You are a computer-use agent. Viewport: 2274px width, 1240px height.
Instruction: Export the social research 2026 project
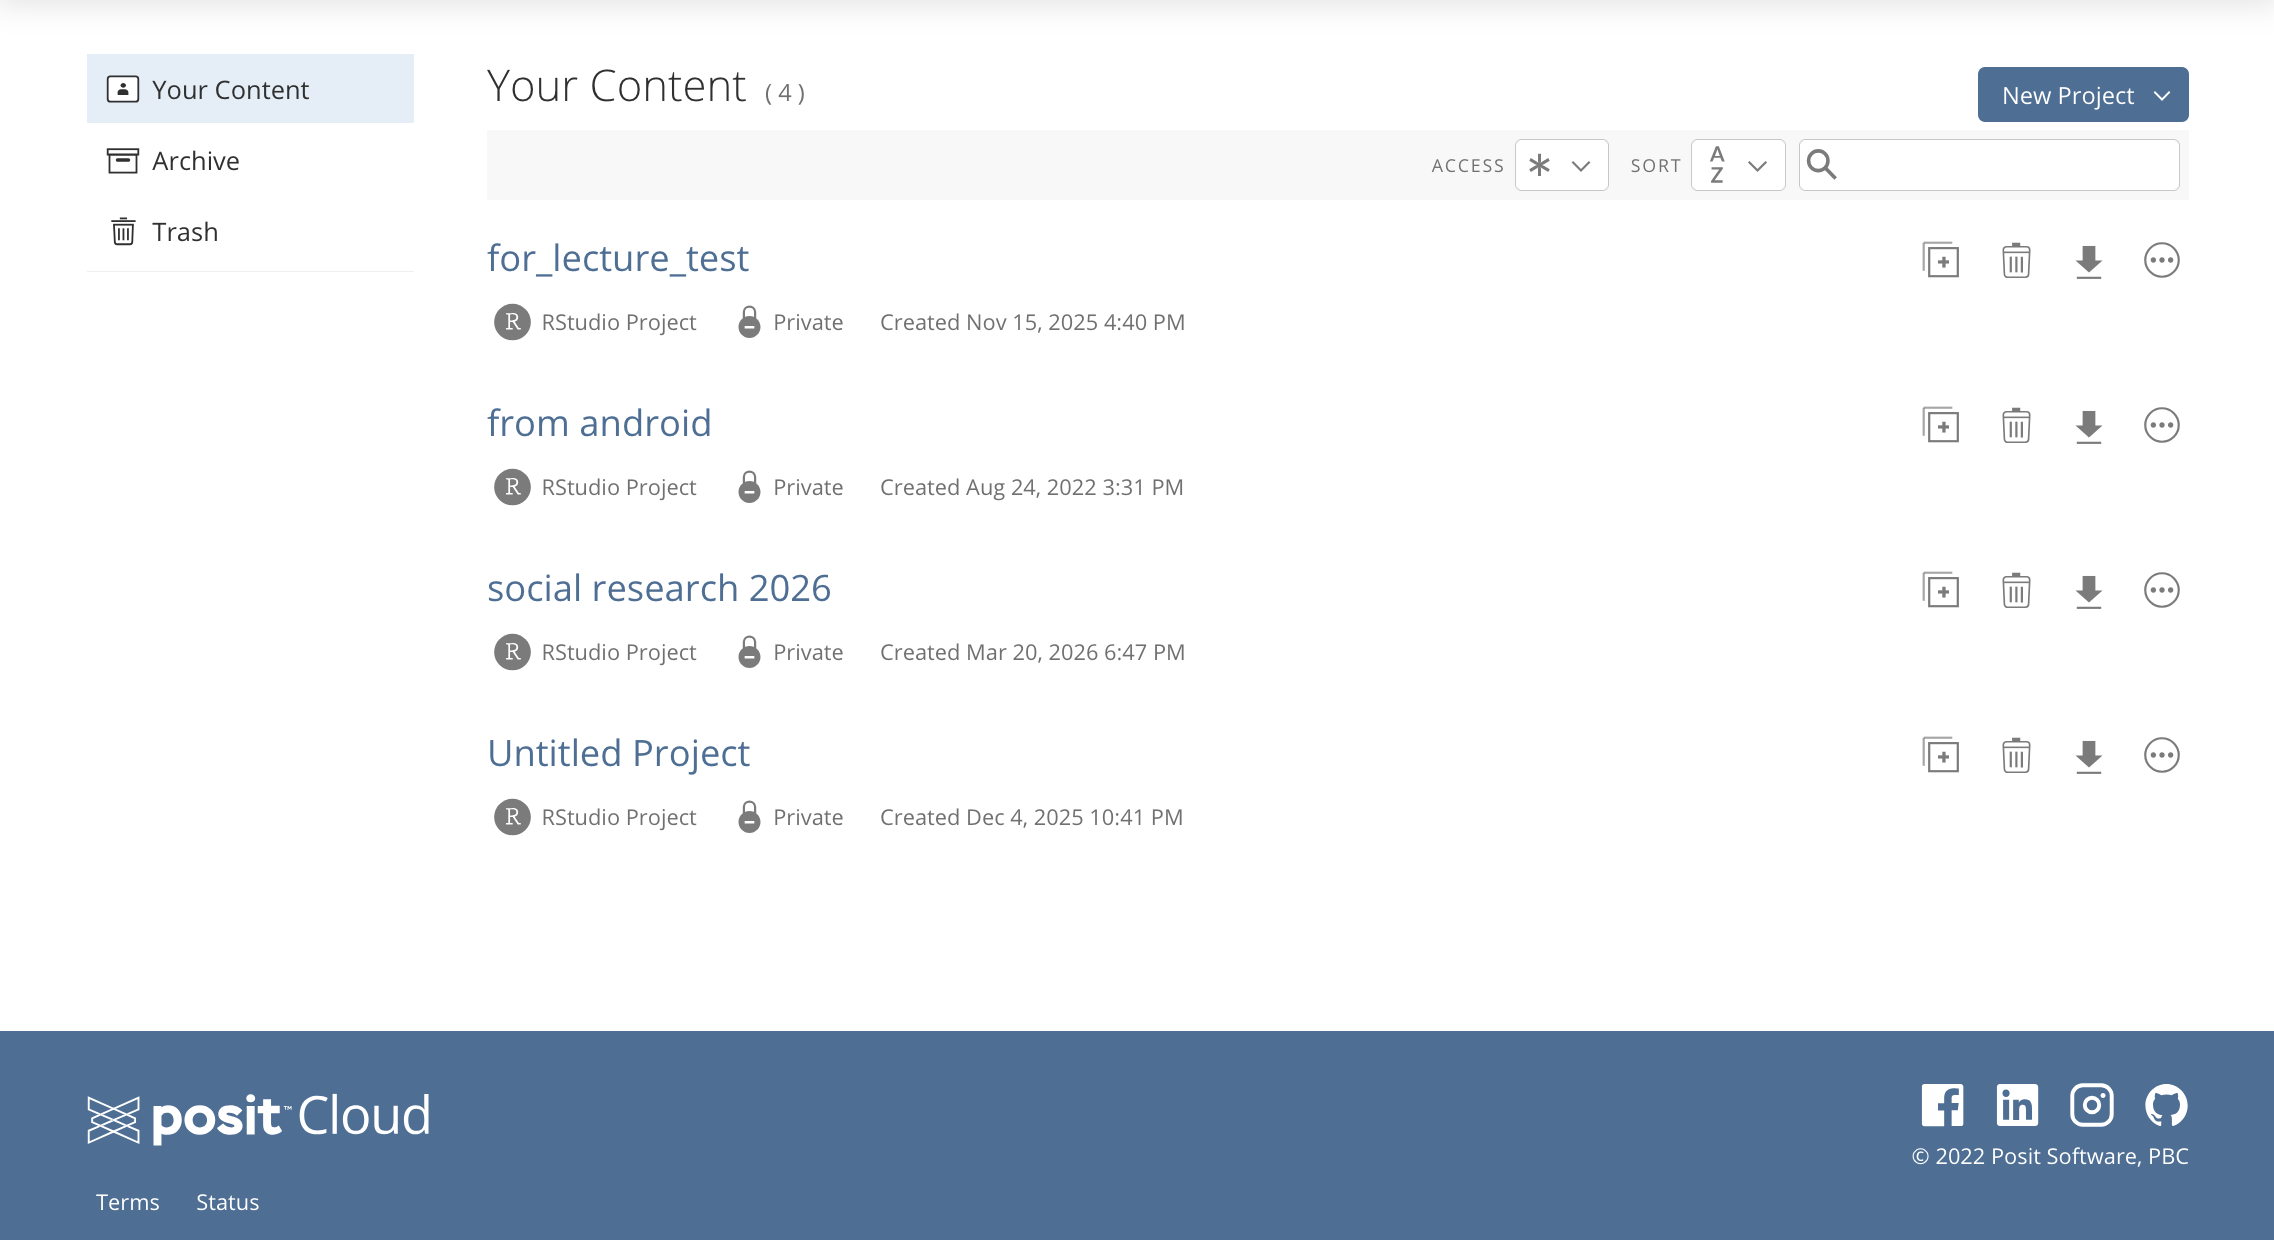click(2088, 591)
